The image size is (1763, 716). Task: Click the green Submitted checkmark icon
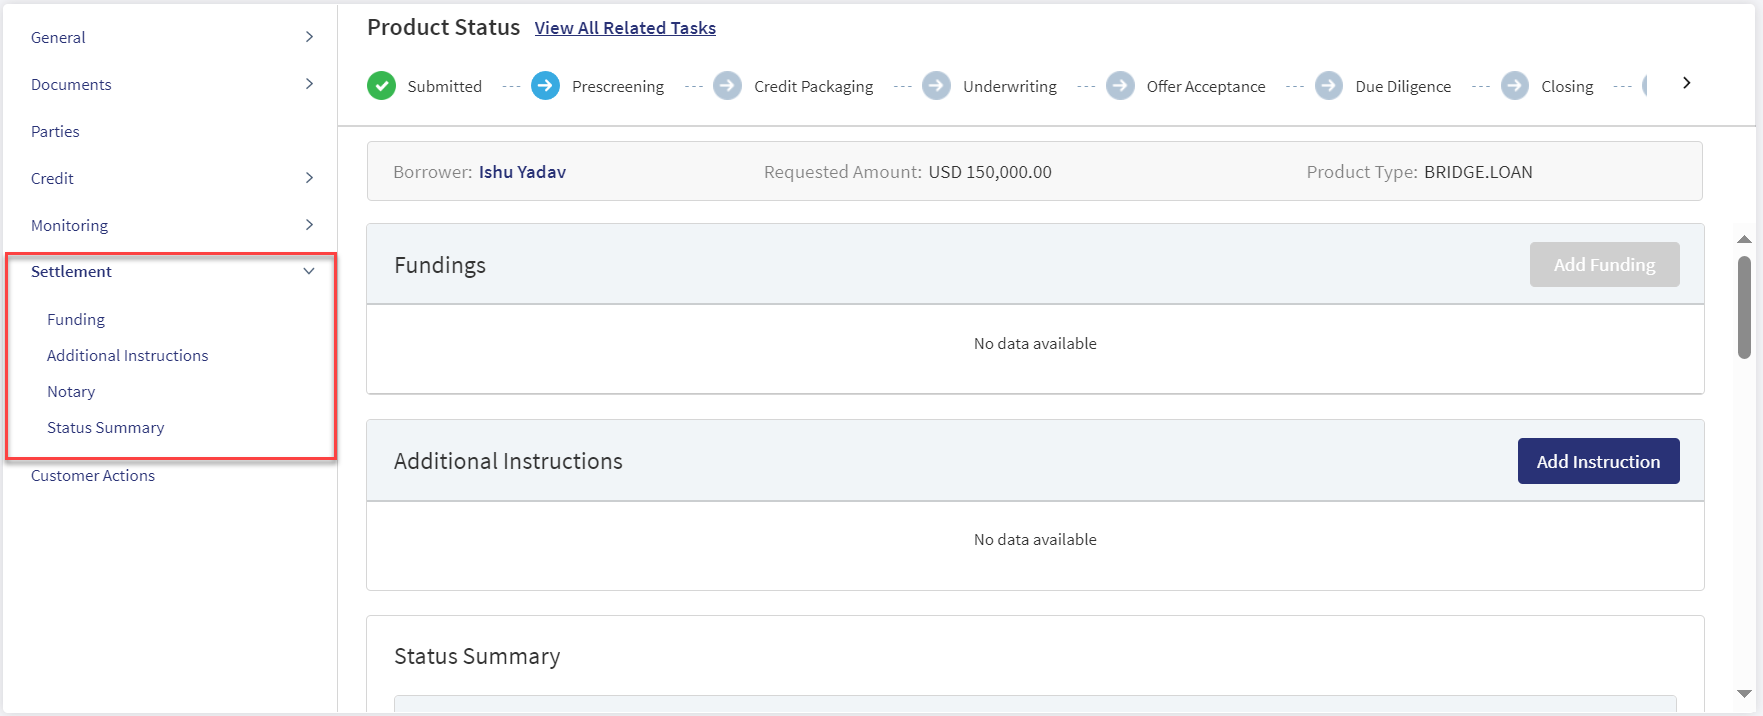[381, 86]
